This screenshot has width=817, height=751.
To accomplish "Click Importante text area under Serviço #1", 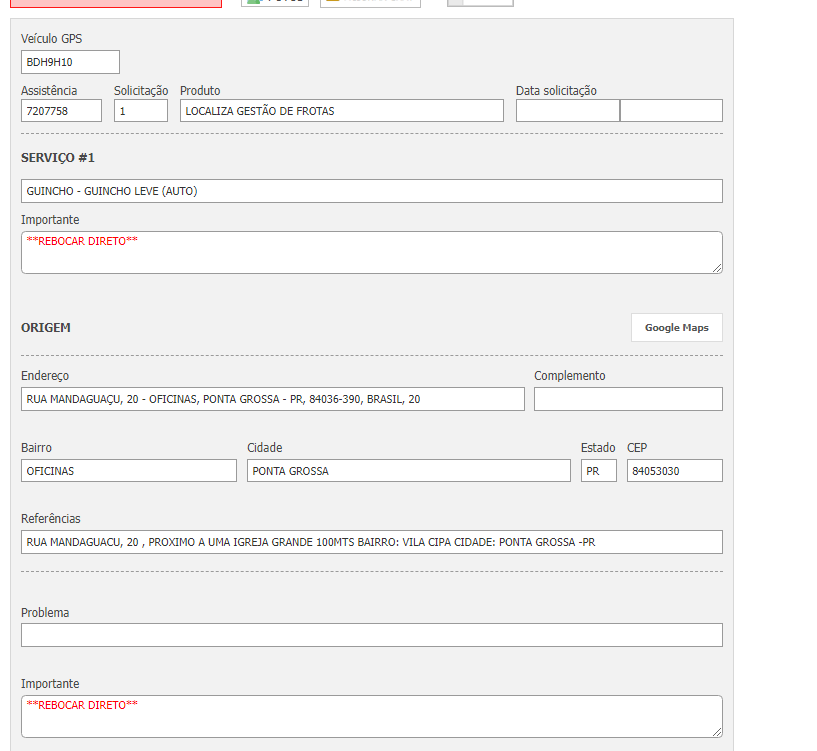I will 371,252.
